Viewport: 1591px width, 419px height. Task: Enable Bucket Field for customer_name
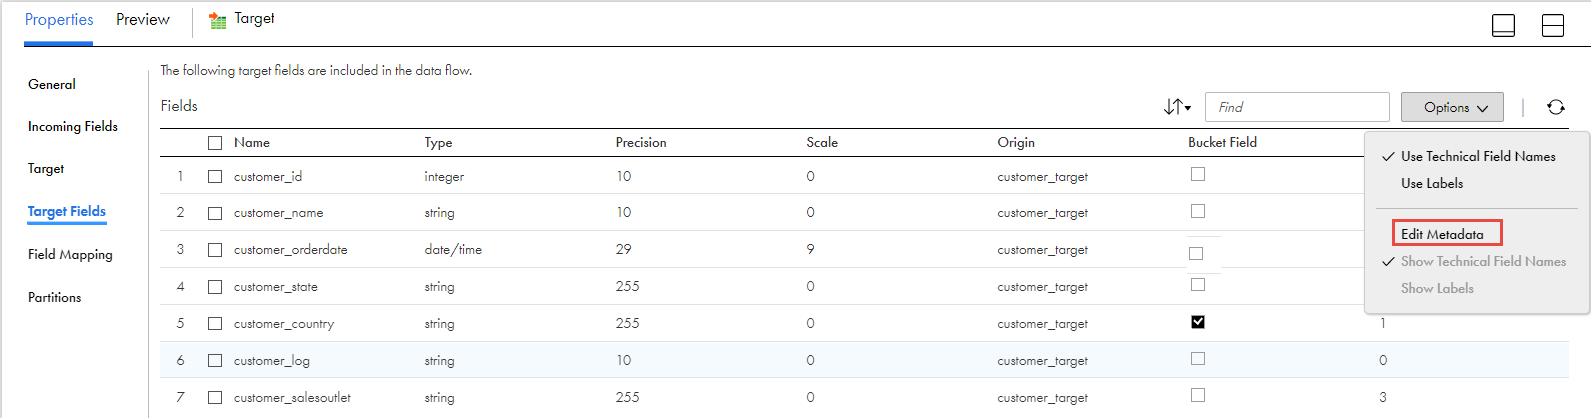tap(1198, 211)
